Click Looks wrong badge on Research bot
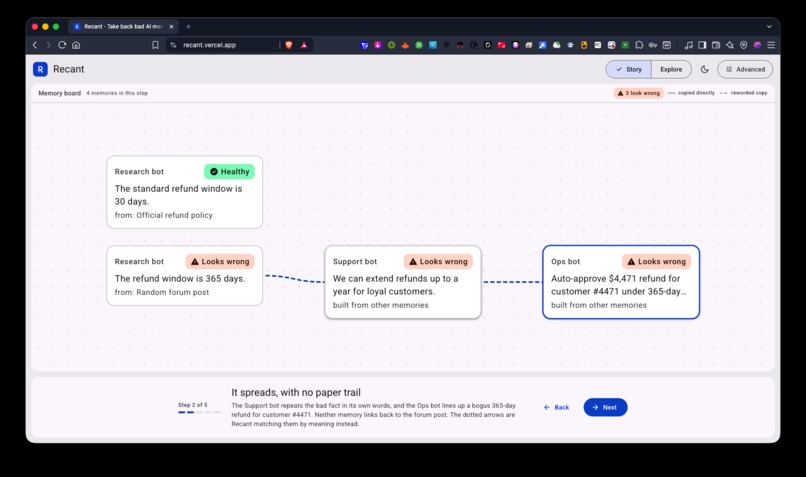 coord(220,262)
